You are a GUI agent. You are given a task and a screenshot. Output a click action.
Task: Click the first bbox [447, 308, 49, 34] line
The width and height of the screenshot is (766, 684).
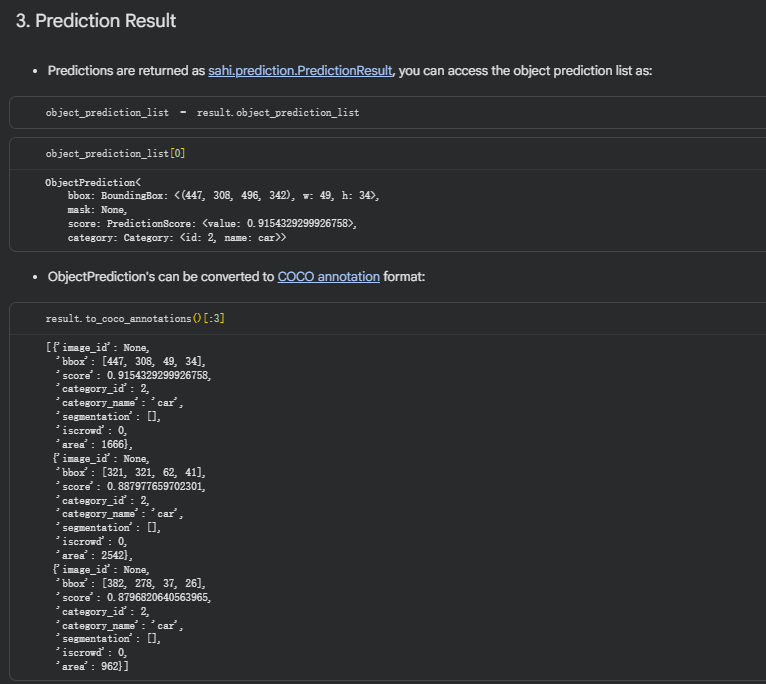click(130, 362)
